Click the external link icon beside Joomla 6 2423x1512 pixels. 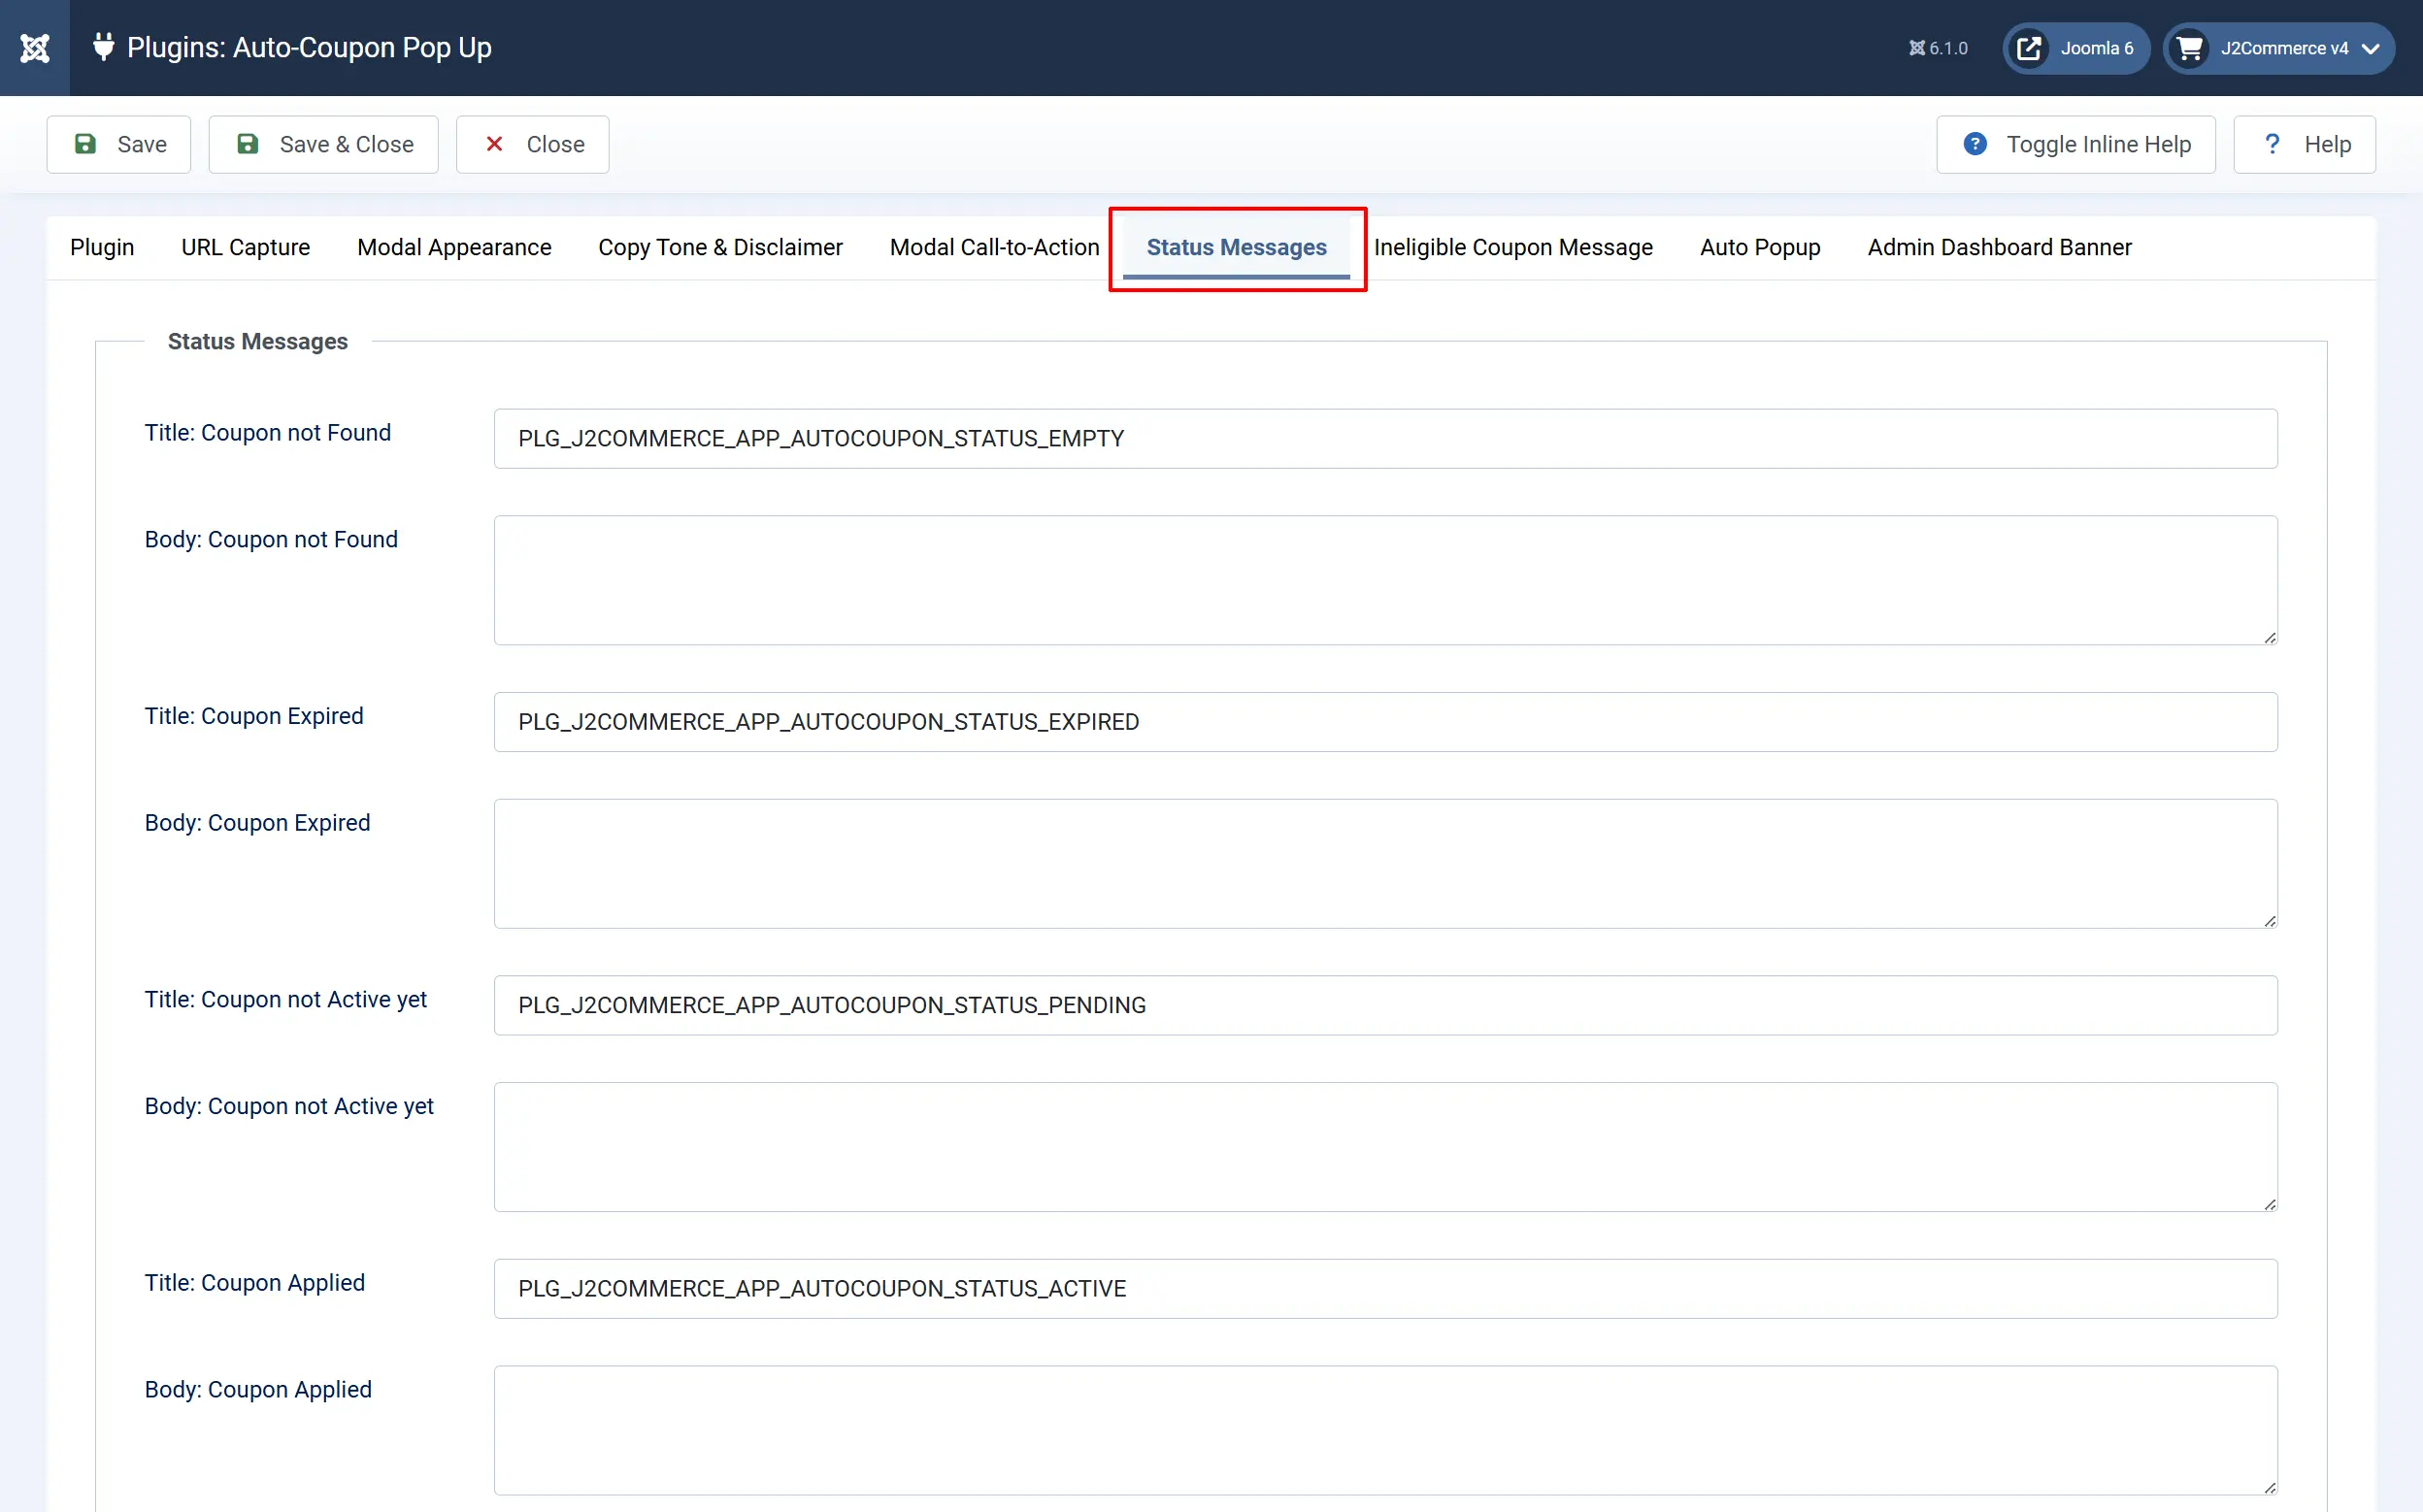pos(2029,48)
